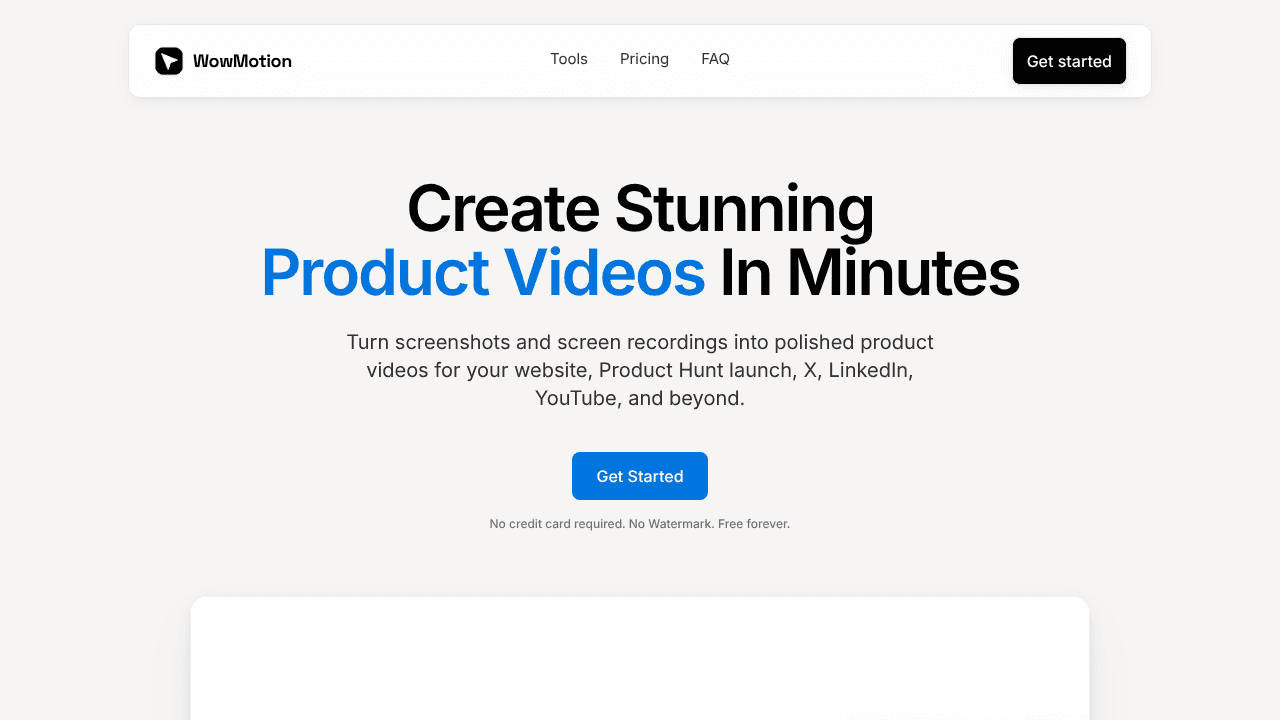Screen dimensions: 1280x720
Task: Click the black Get started button
Action: tap(1069, 61)
